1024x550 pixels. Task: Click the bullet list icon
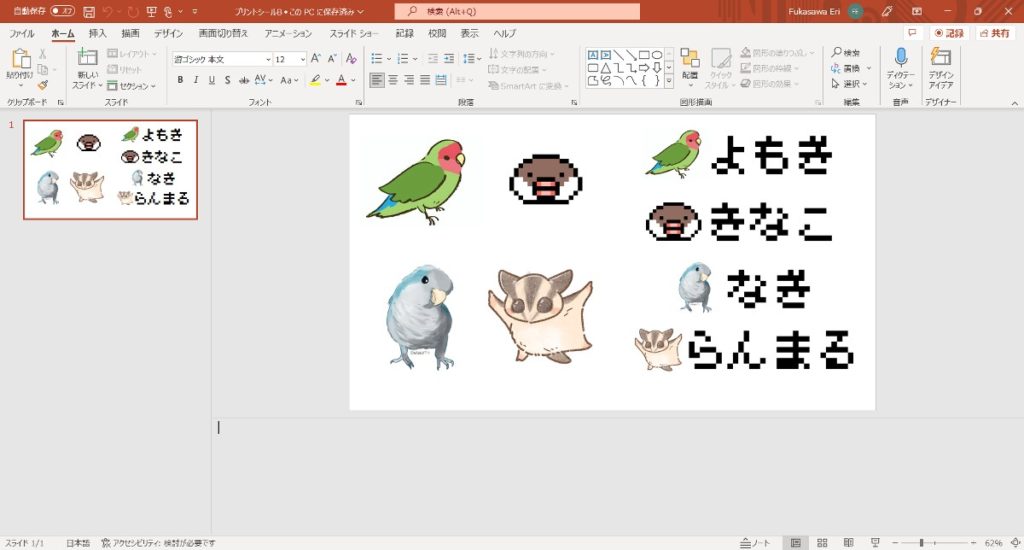point(377,58)
